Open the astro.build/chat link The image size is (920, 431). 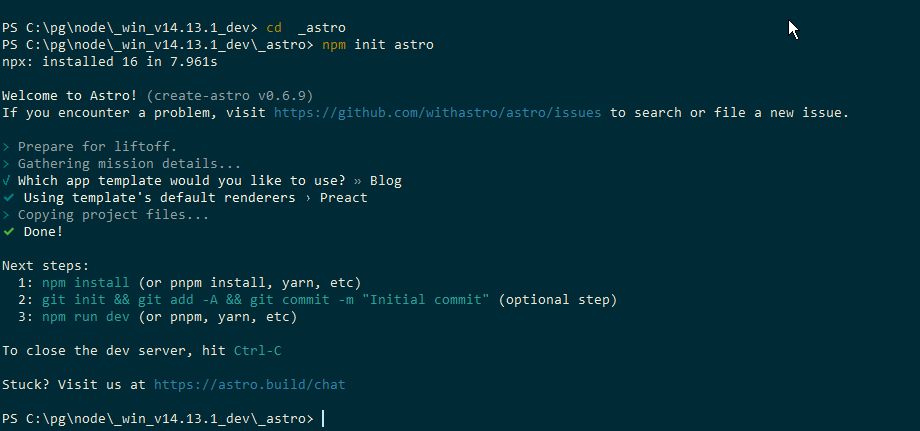[x=250, y=384]
